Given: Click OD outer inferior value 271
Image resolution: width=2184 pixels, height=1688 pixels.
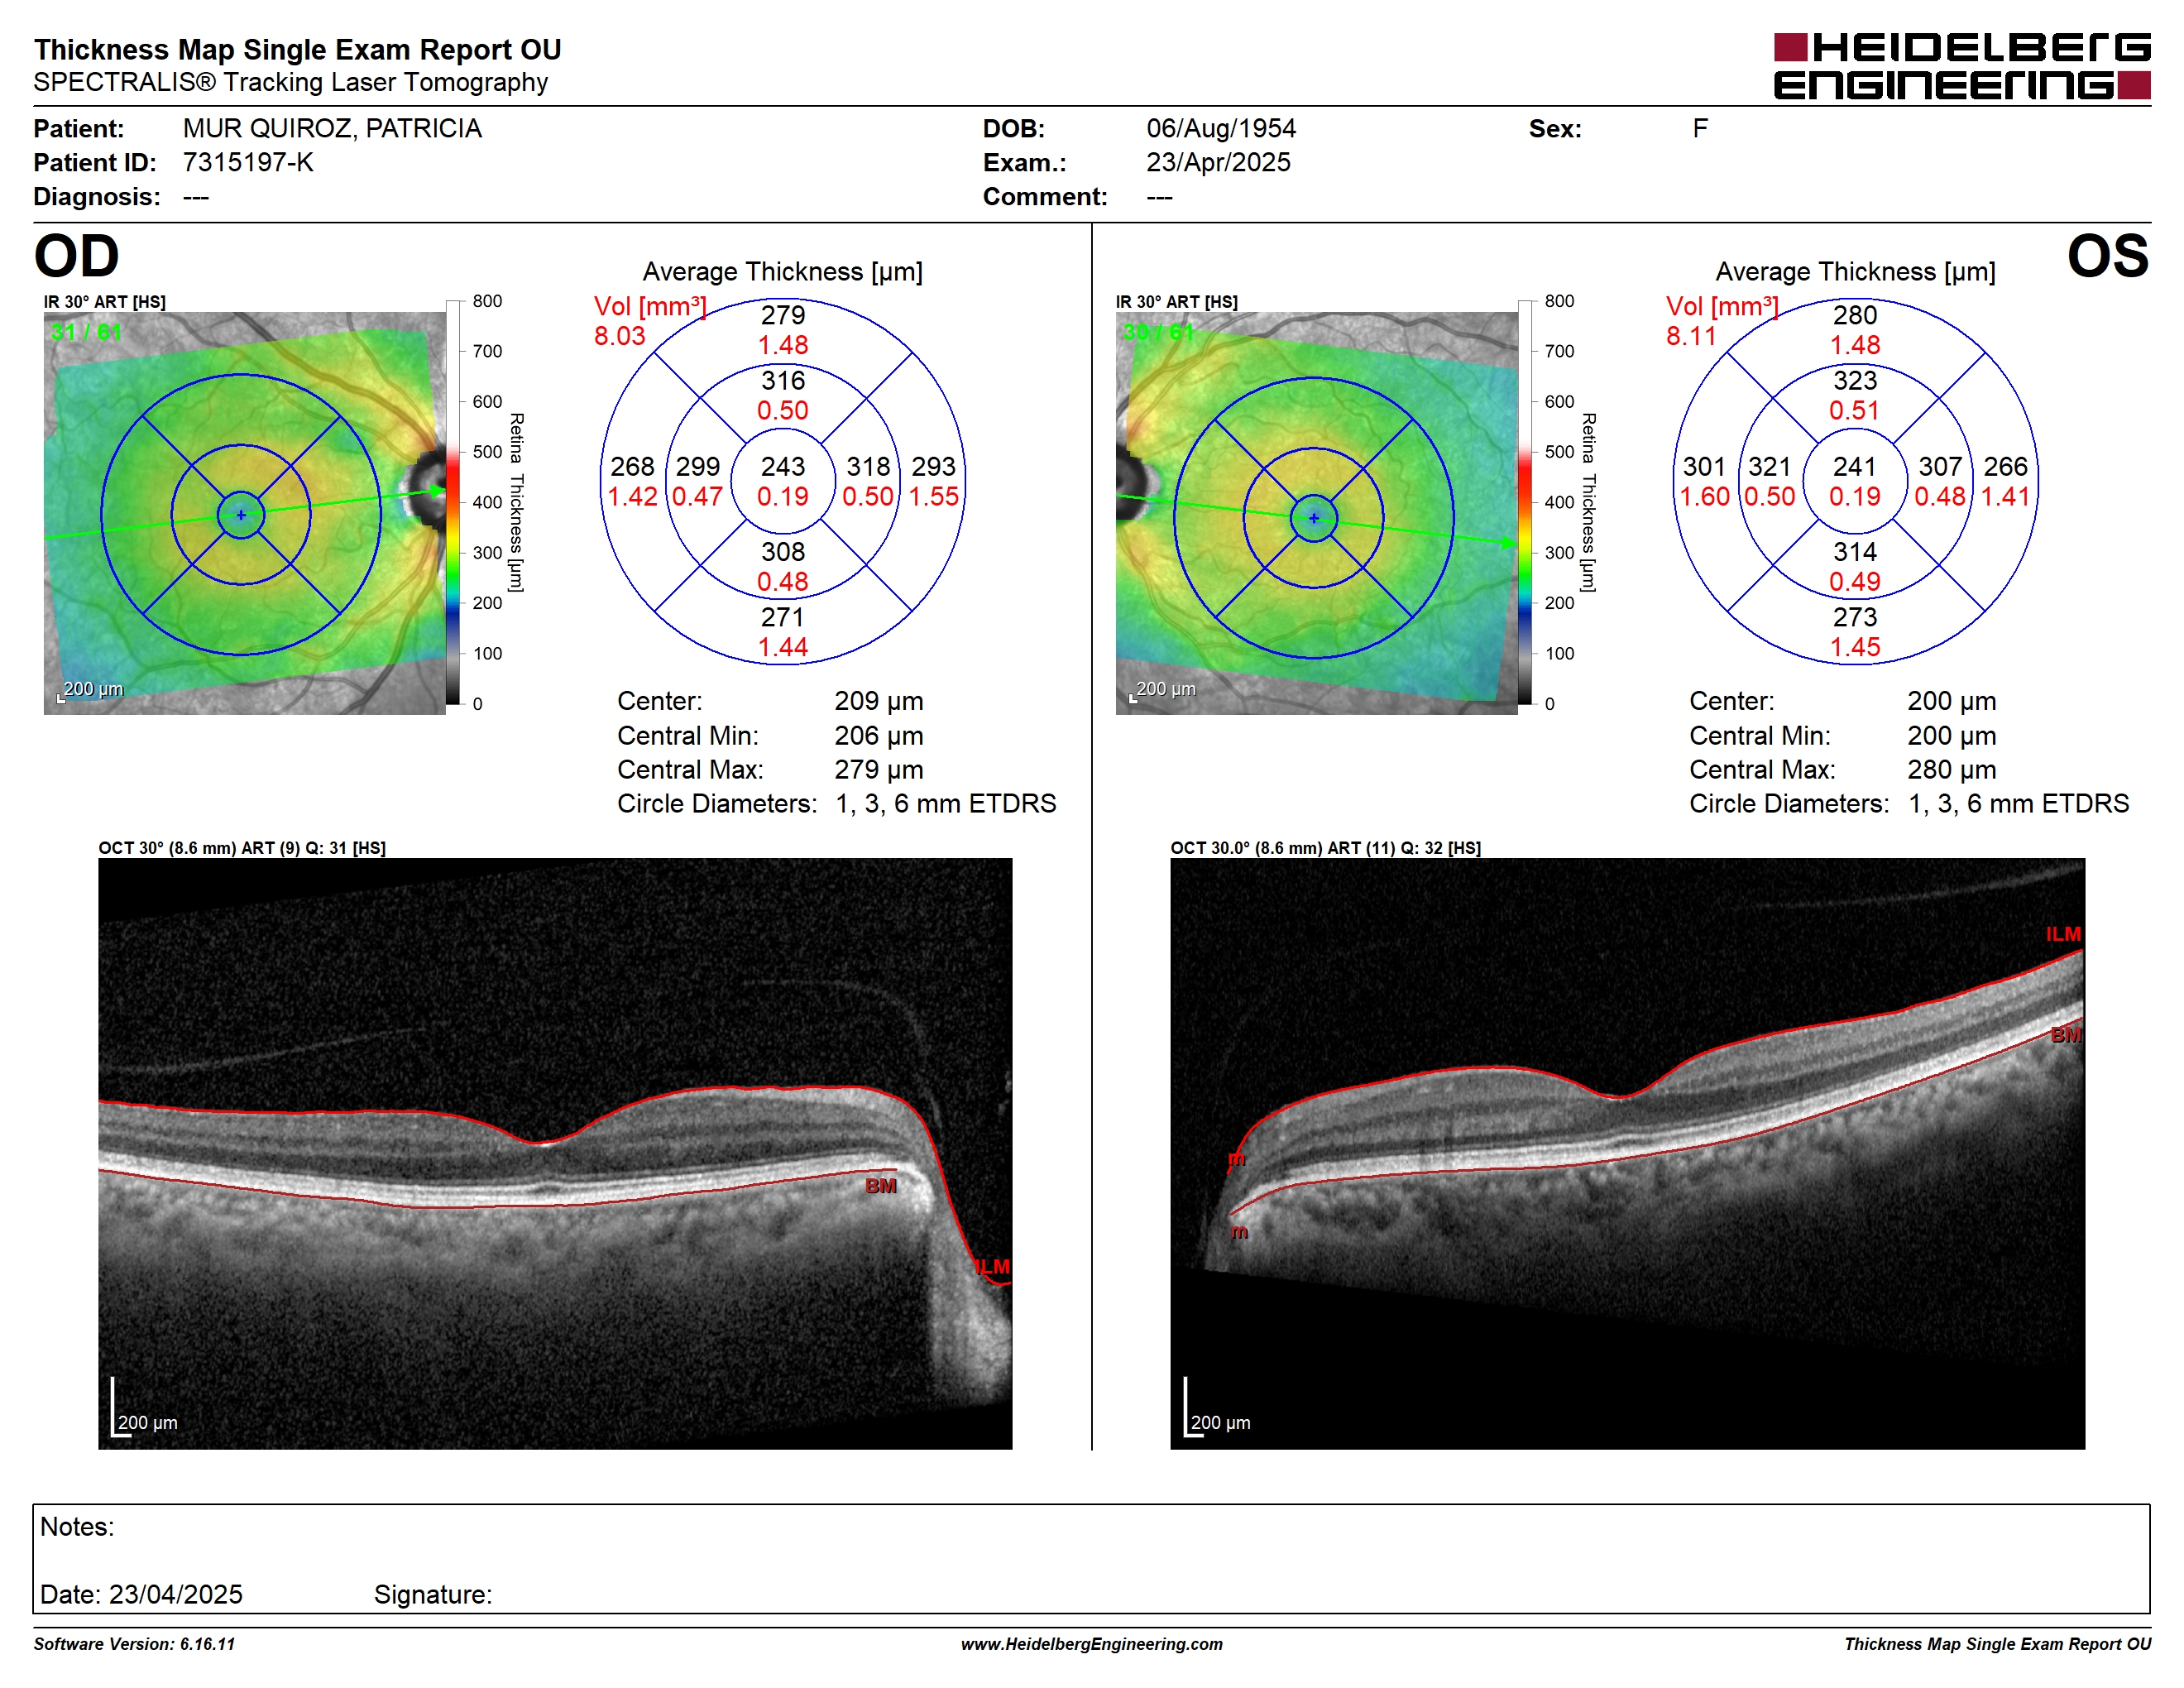Looking at the screenshot, I should click(783, 617).
